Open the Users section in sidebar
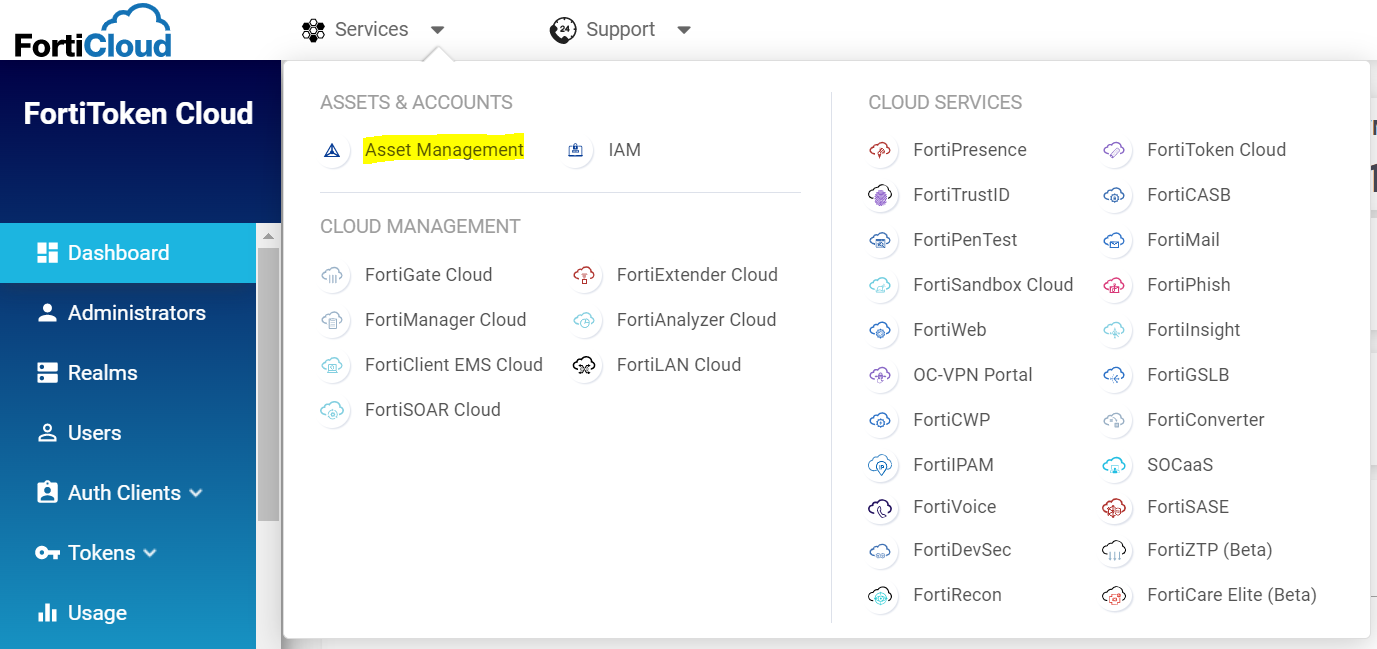The image size is (1377, 649). pos(96,432)
